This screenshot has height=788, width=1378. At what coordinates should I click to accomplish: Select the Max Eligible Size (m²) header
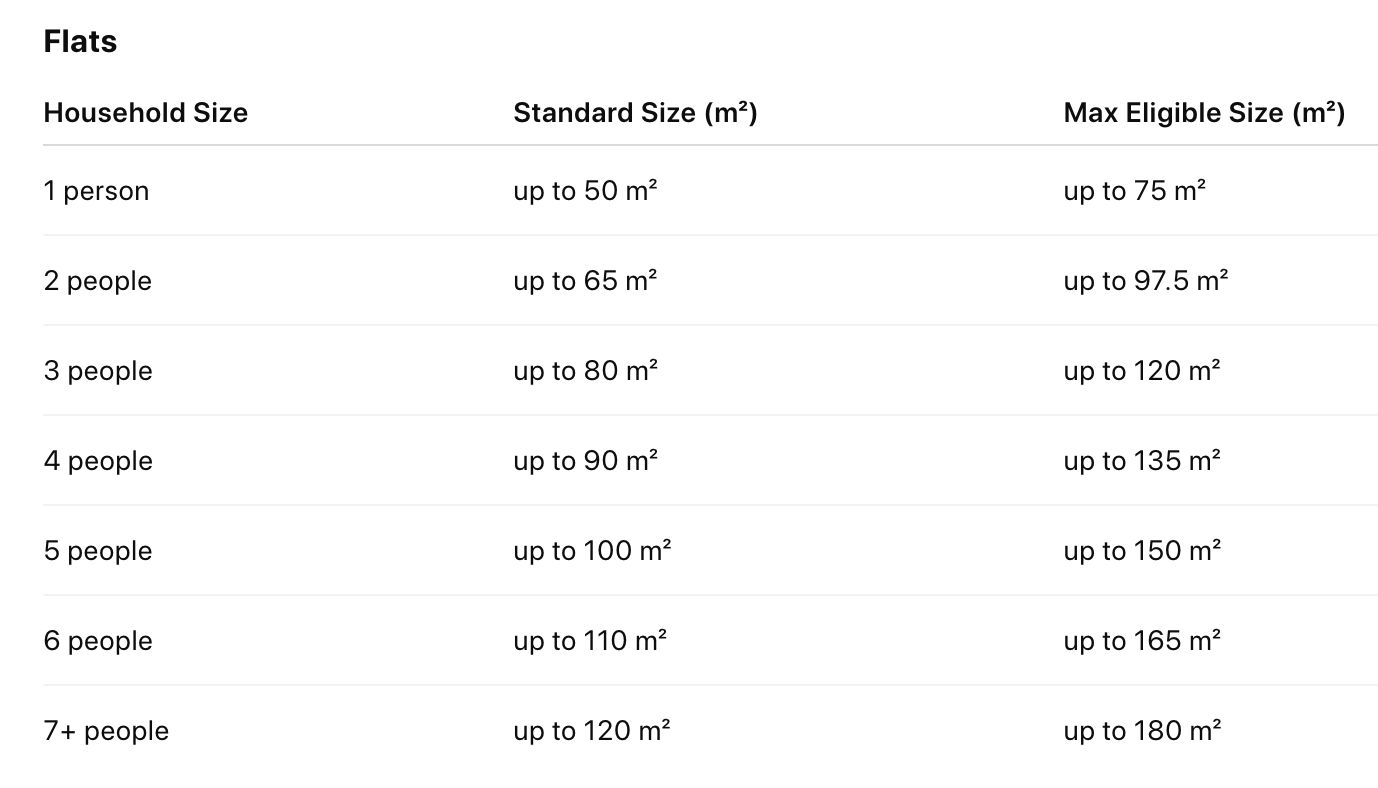pos(1204,113)
